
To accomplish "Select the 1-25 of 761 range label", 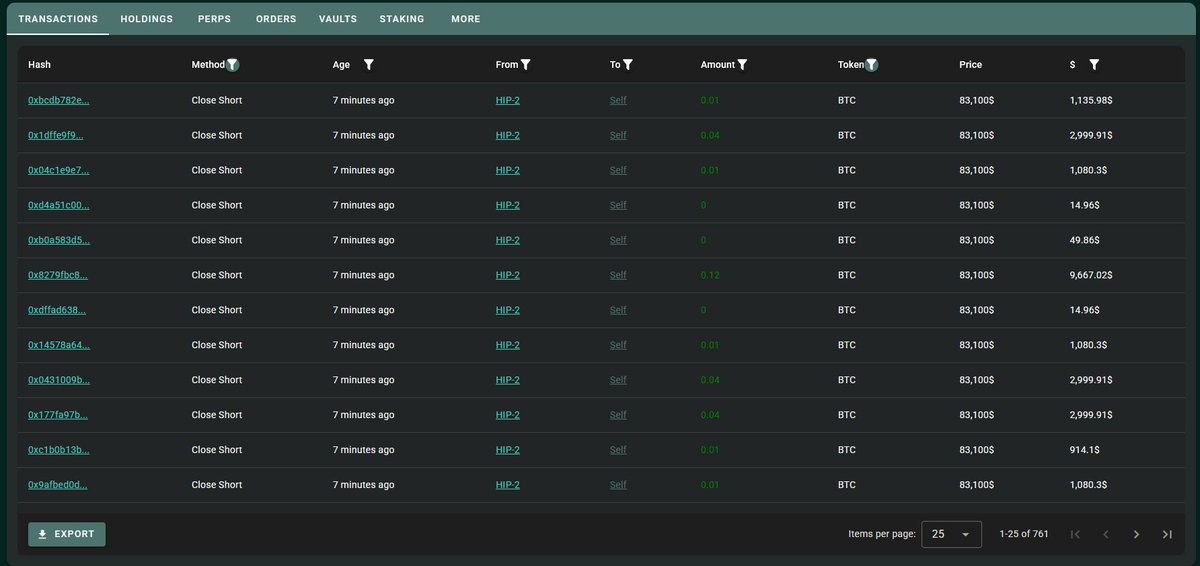I will point(1024,534).
